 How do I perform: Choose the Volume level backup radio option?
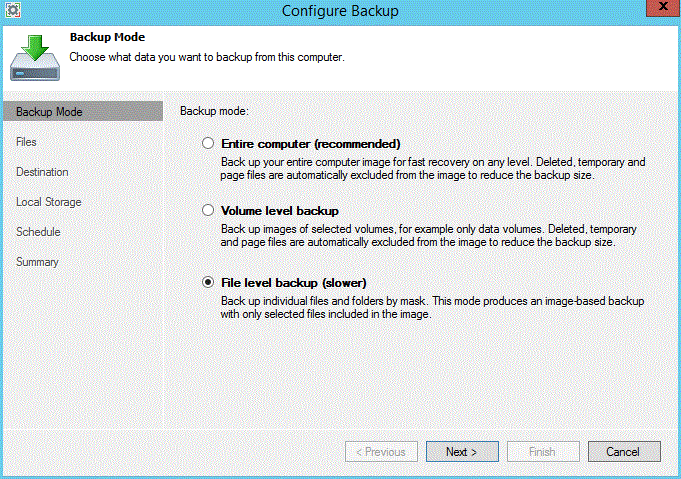click(x=208, y=211)
